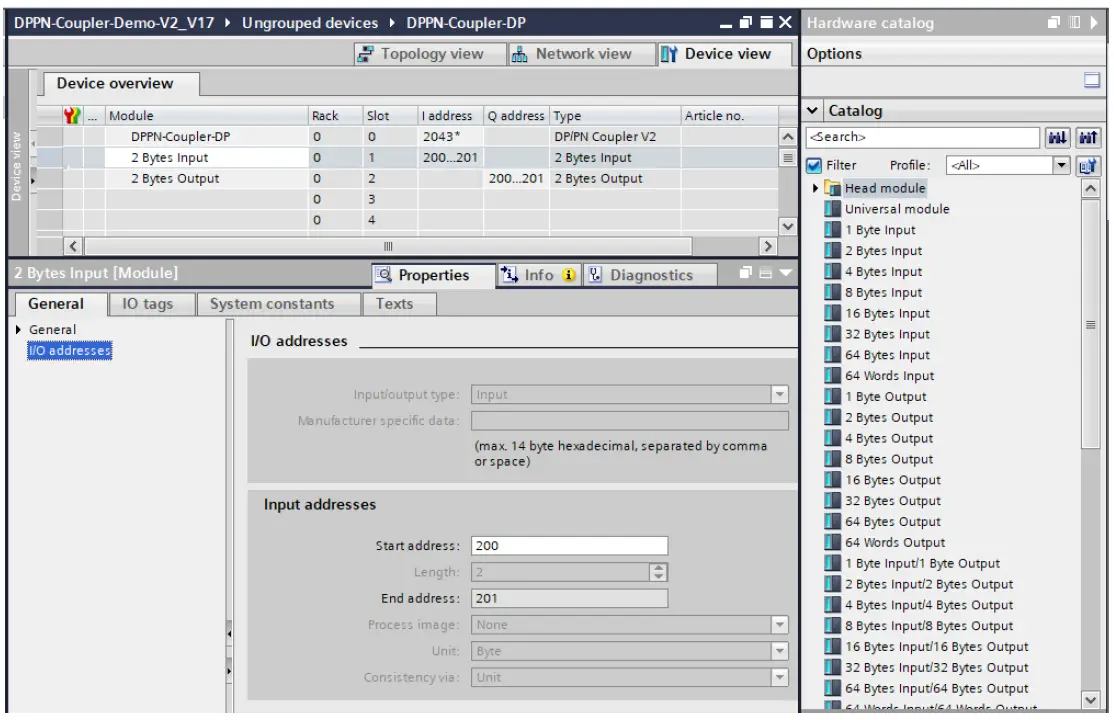The width and height of the screenshot is (1114, 720).
Task: Click the Length stepper arrows
Action: pos(659,572)
